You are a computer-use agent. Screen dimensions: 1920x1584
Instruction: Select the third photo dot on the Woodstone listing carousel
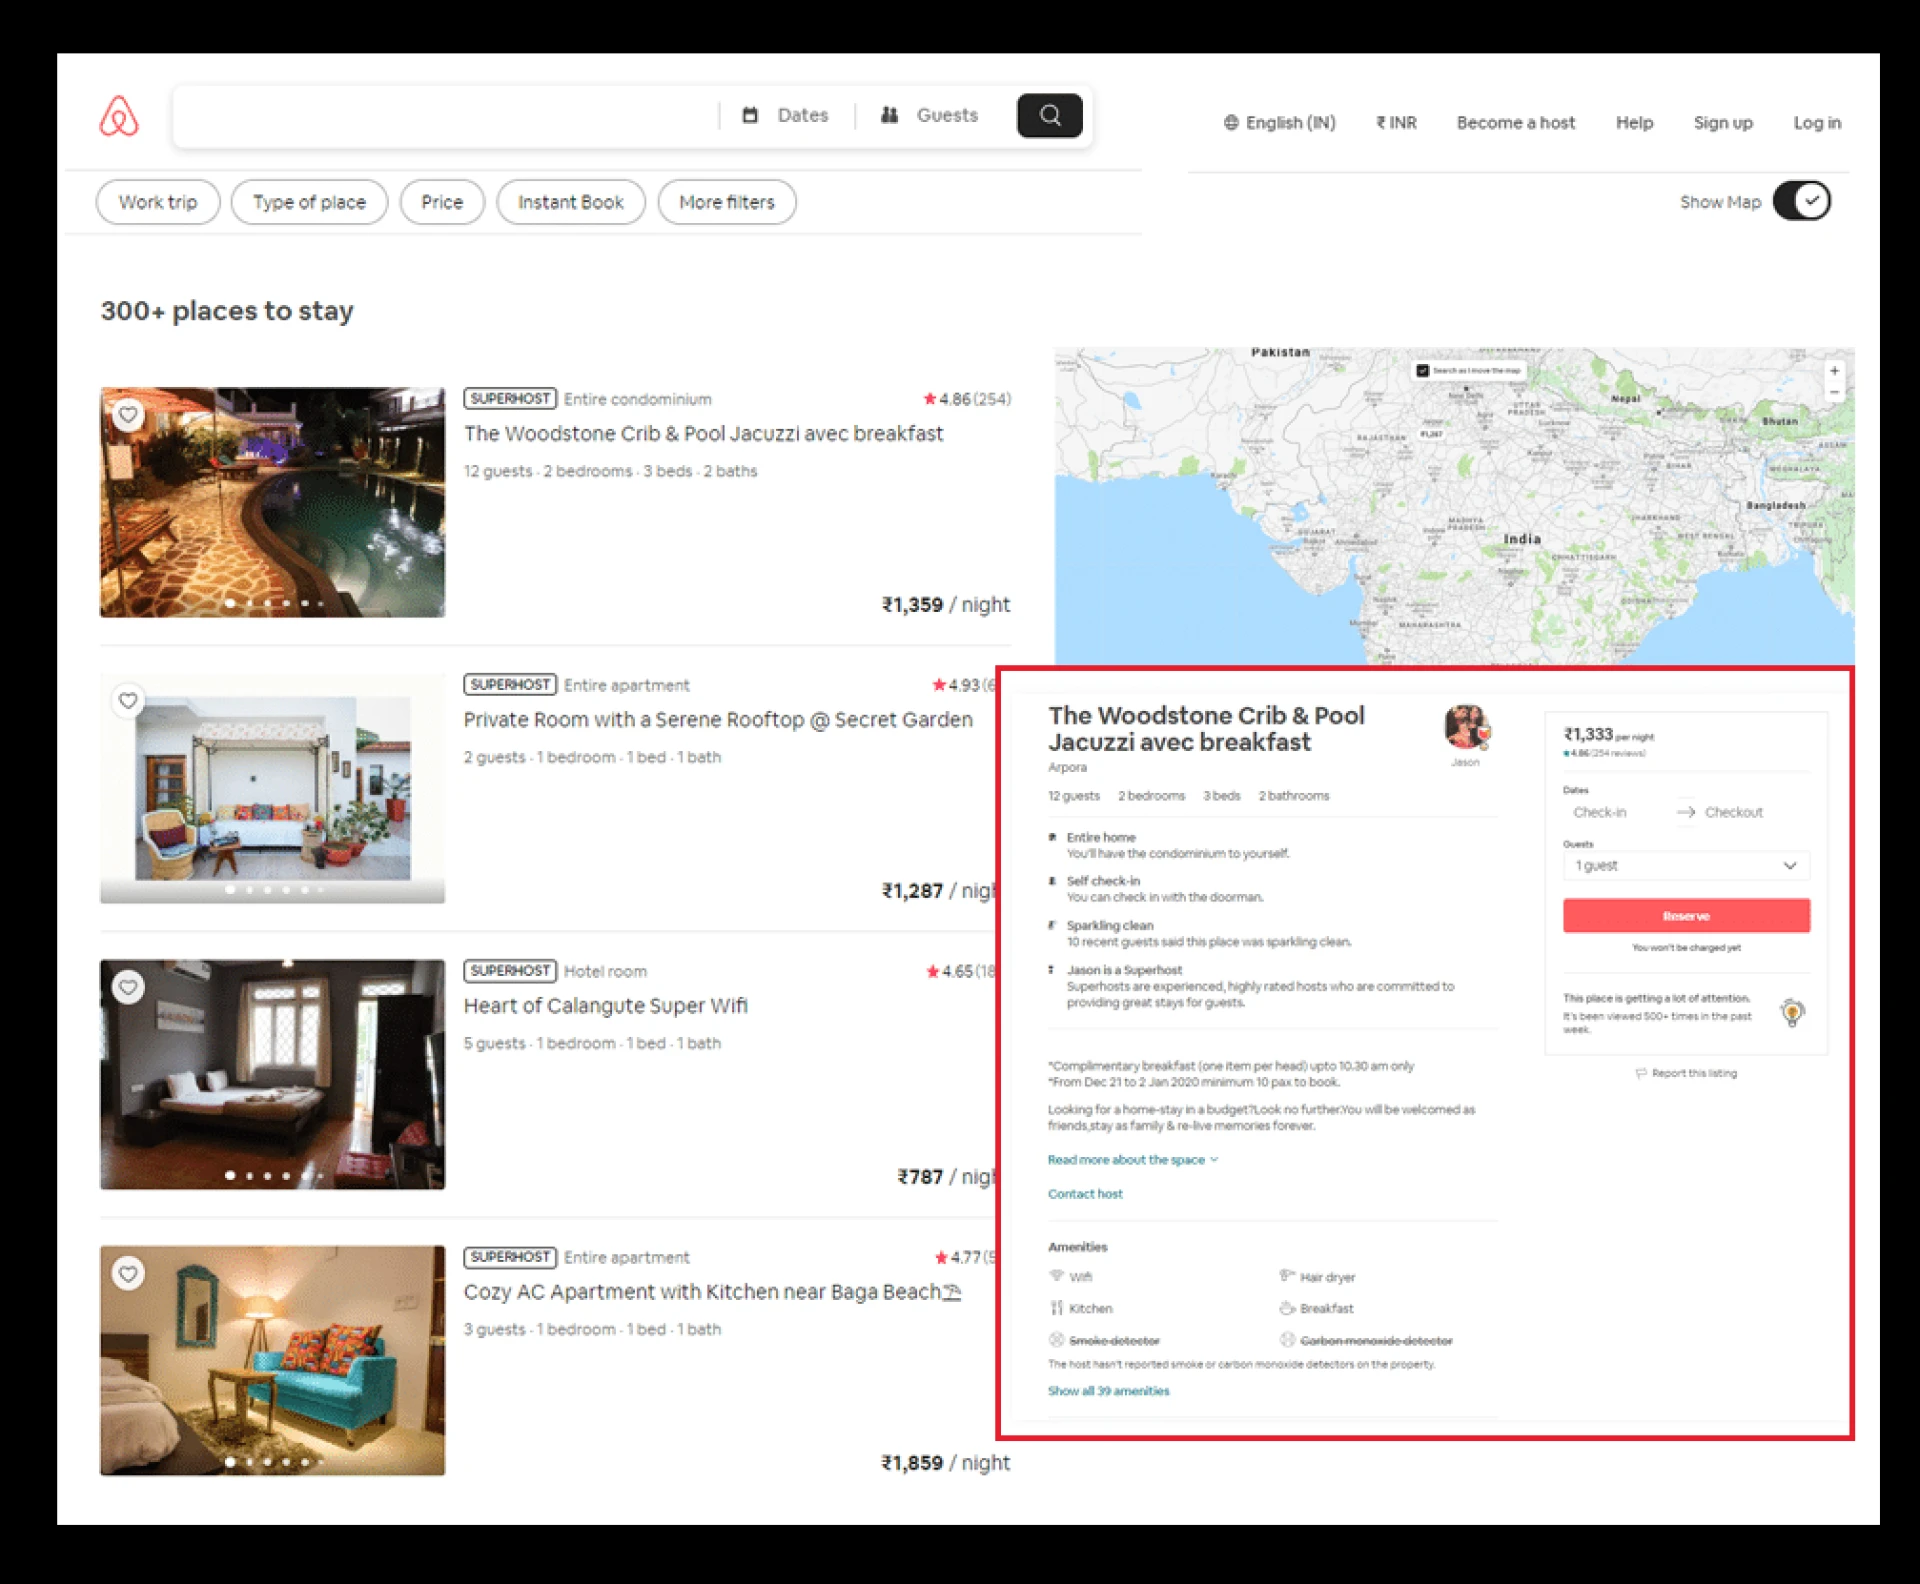(267, 604)
